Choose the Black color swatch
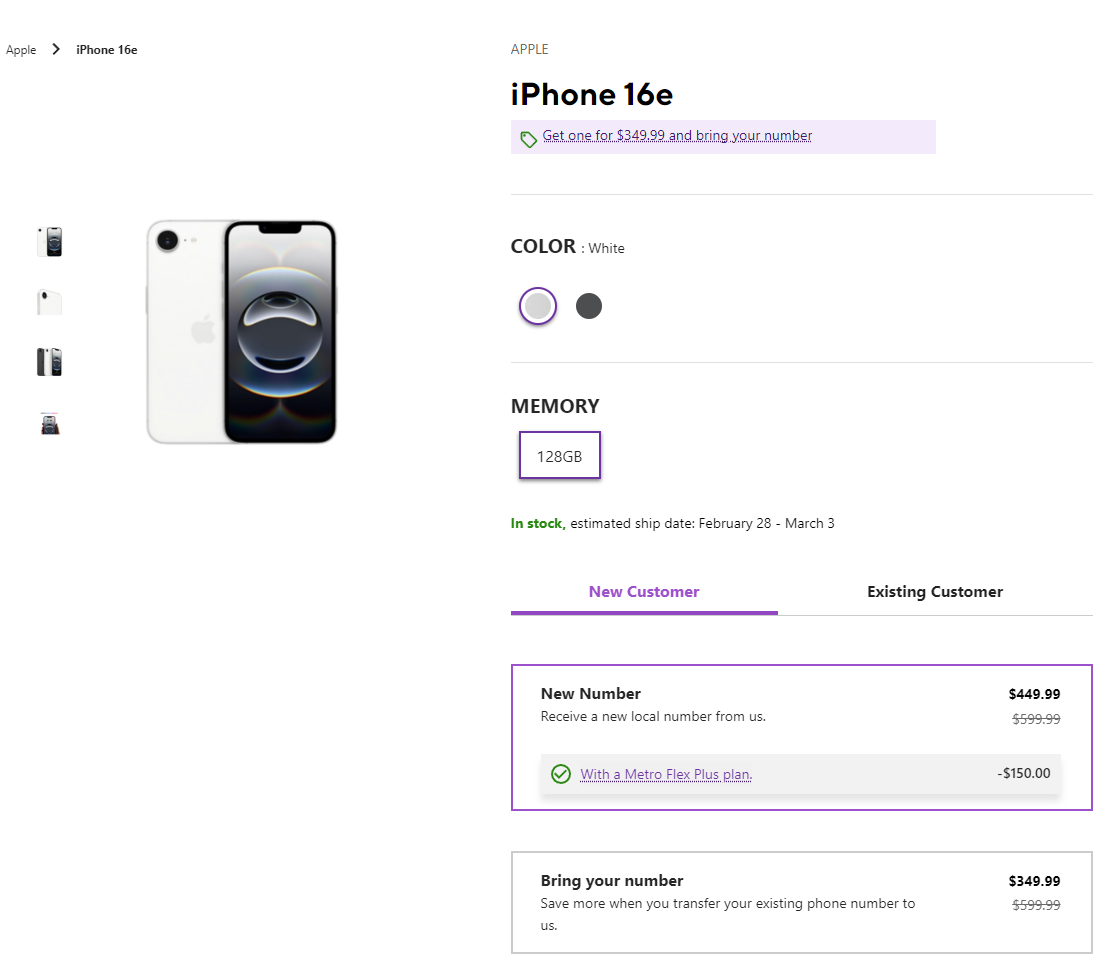This screenshot has height=960, width=1101. [x=589, y=306]
